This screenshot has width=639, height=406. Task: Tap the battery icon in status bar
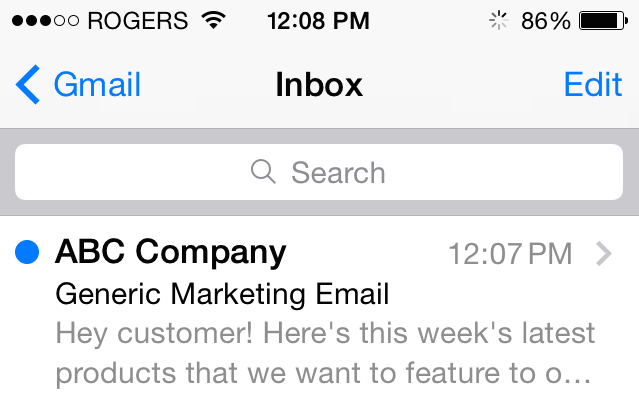(604, 21)
